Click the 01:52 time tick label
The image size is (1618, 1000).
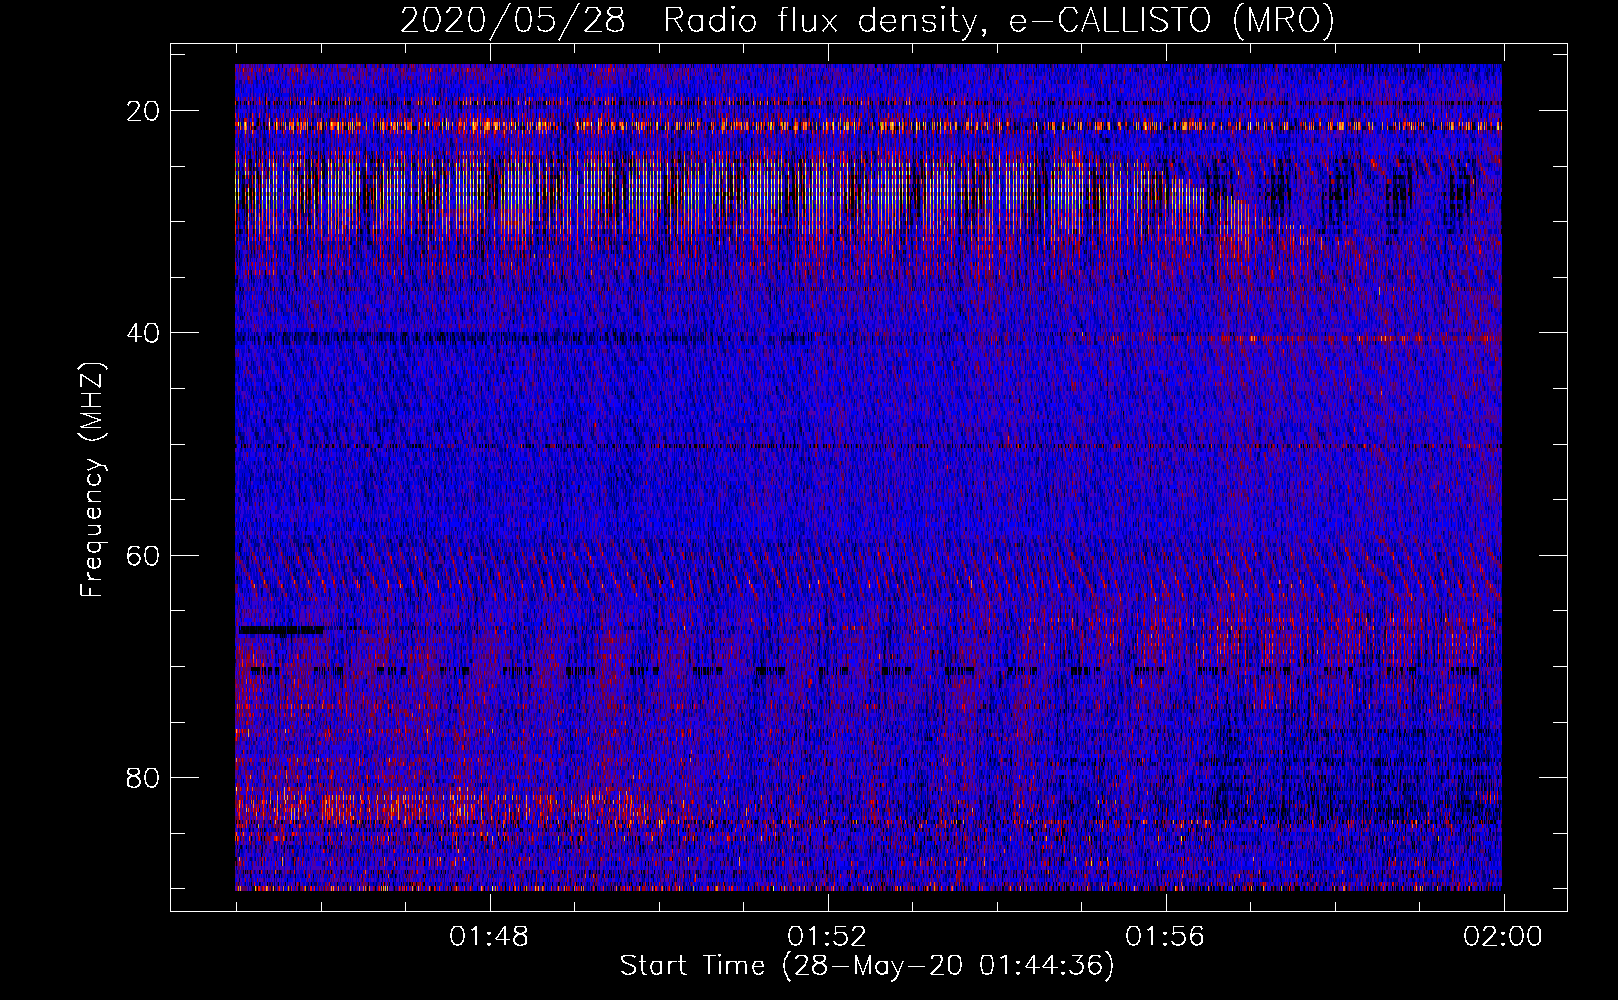click(827, 937)
